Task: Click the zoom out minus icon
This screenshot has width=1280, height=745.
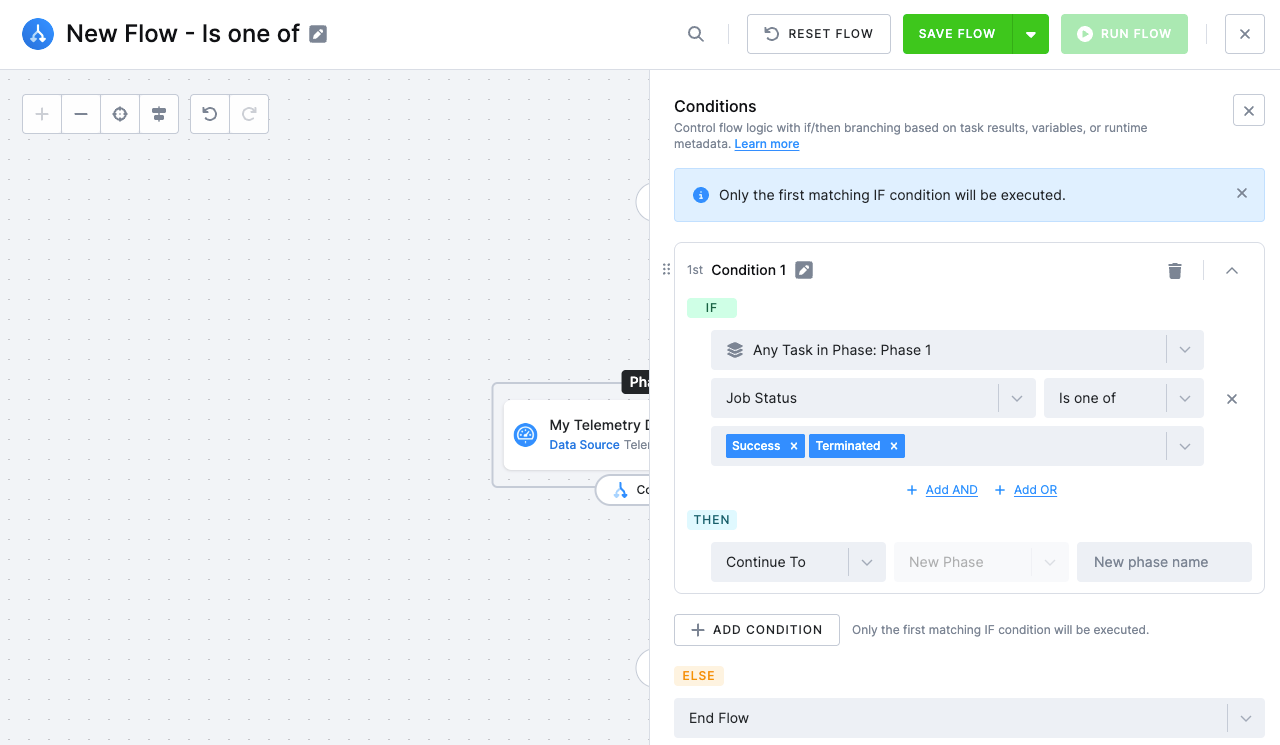Action: click(81, 114)
